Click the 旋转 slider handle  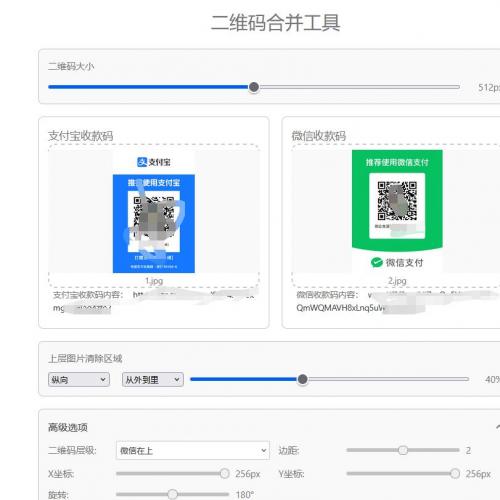(172, 494)
